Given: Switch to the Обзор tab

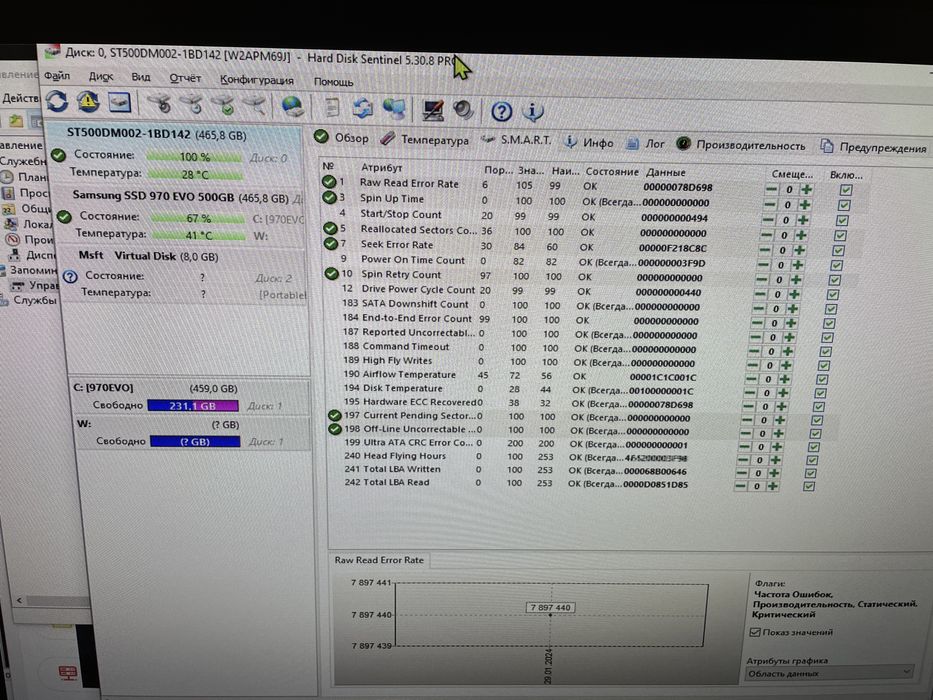Looking at the screenshot, I should [x=342, y=138].
